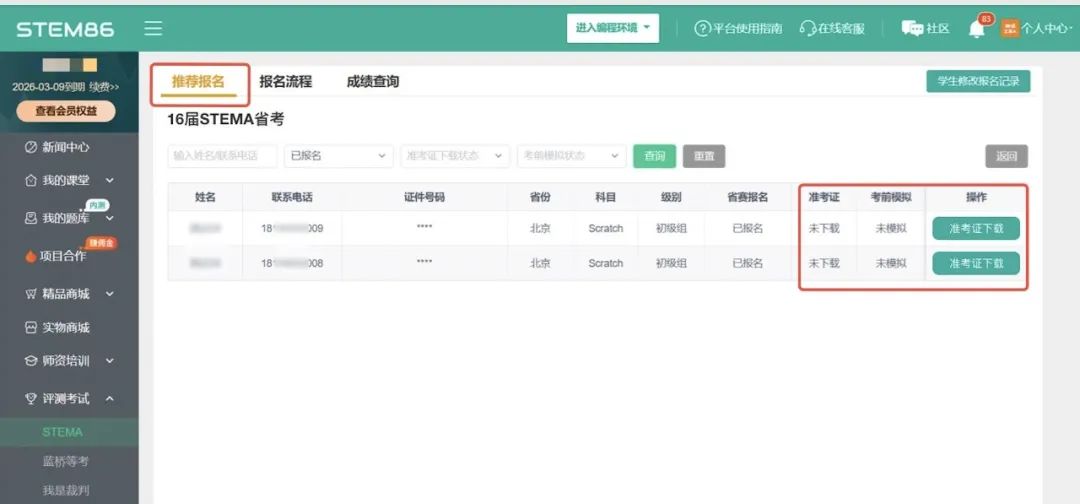This screenshot has height=504, width=1080.
Task: Switch to the 报名流程 tab
Action: pos(285,82)
